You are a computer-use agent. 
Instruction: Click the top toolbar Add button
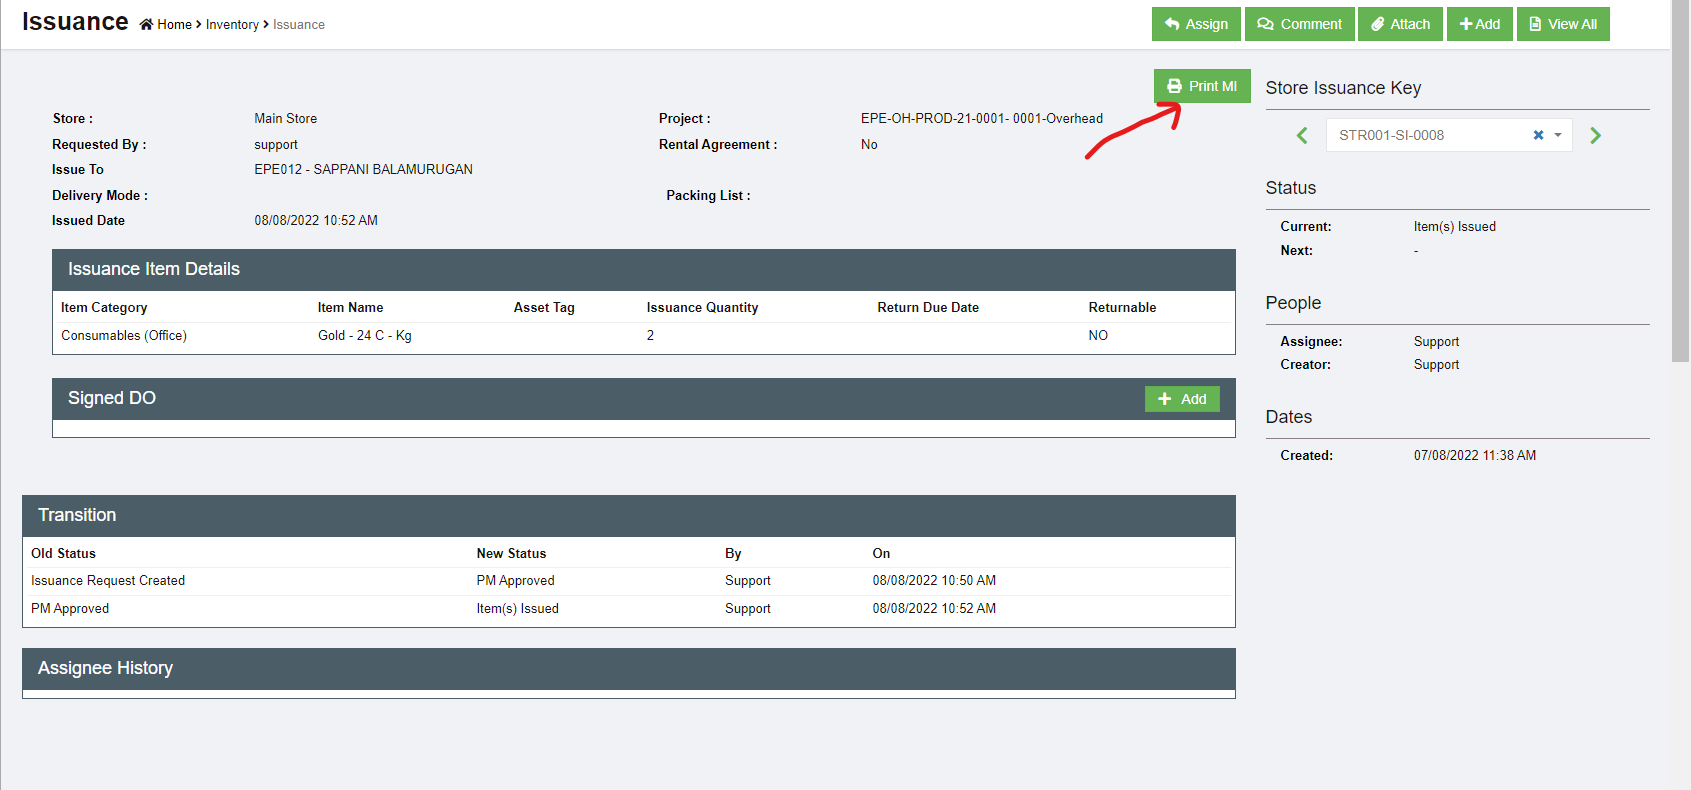(x=1479, y=24)
